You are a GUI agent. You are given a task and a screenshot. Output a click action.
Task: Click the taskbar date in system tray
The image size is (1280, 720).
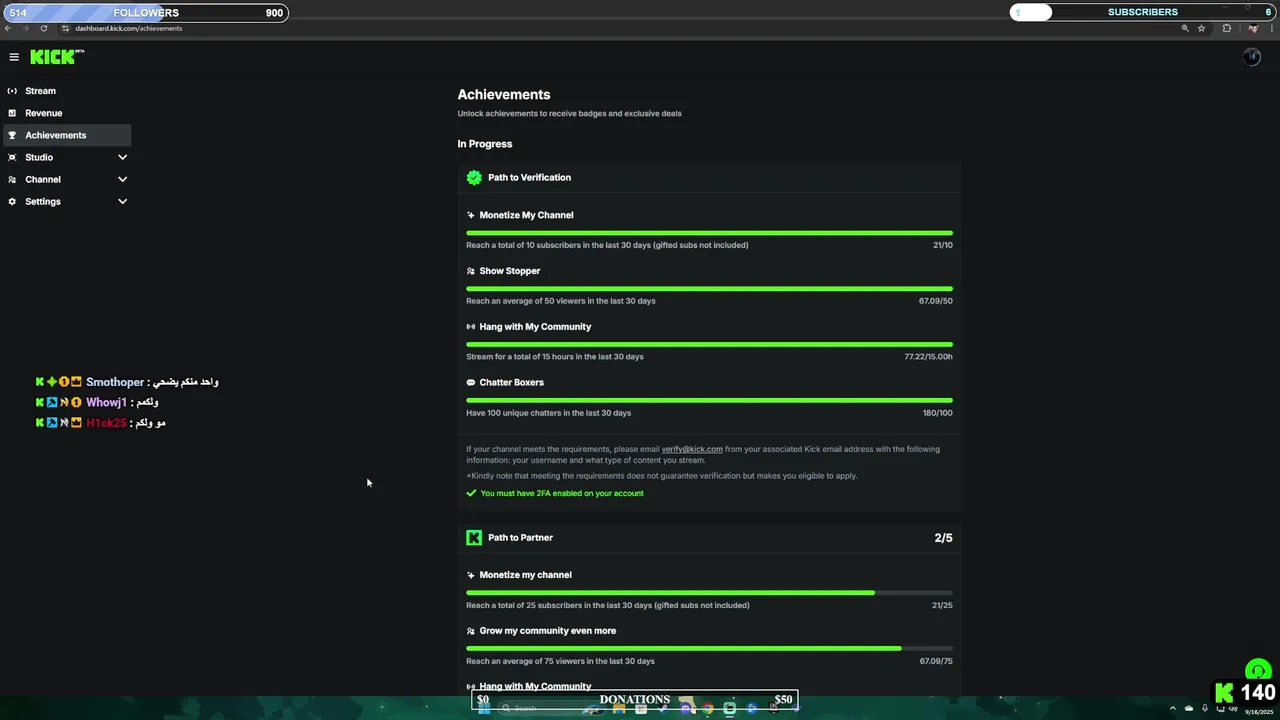1258,712
